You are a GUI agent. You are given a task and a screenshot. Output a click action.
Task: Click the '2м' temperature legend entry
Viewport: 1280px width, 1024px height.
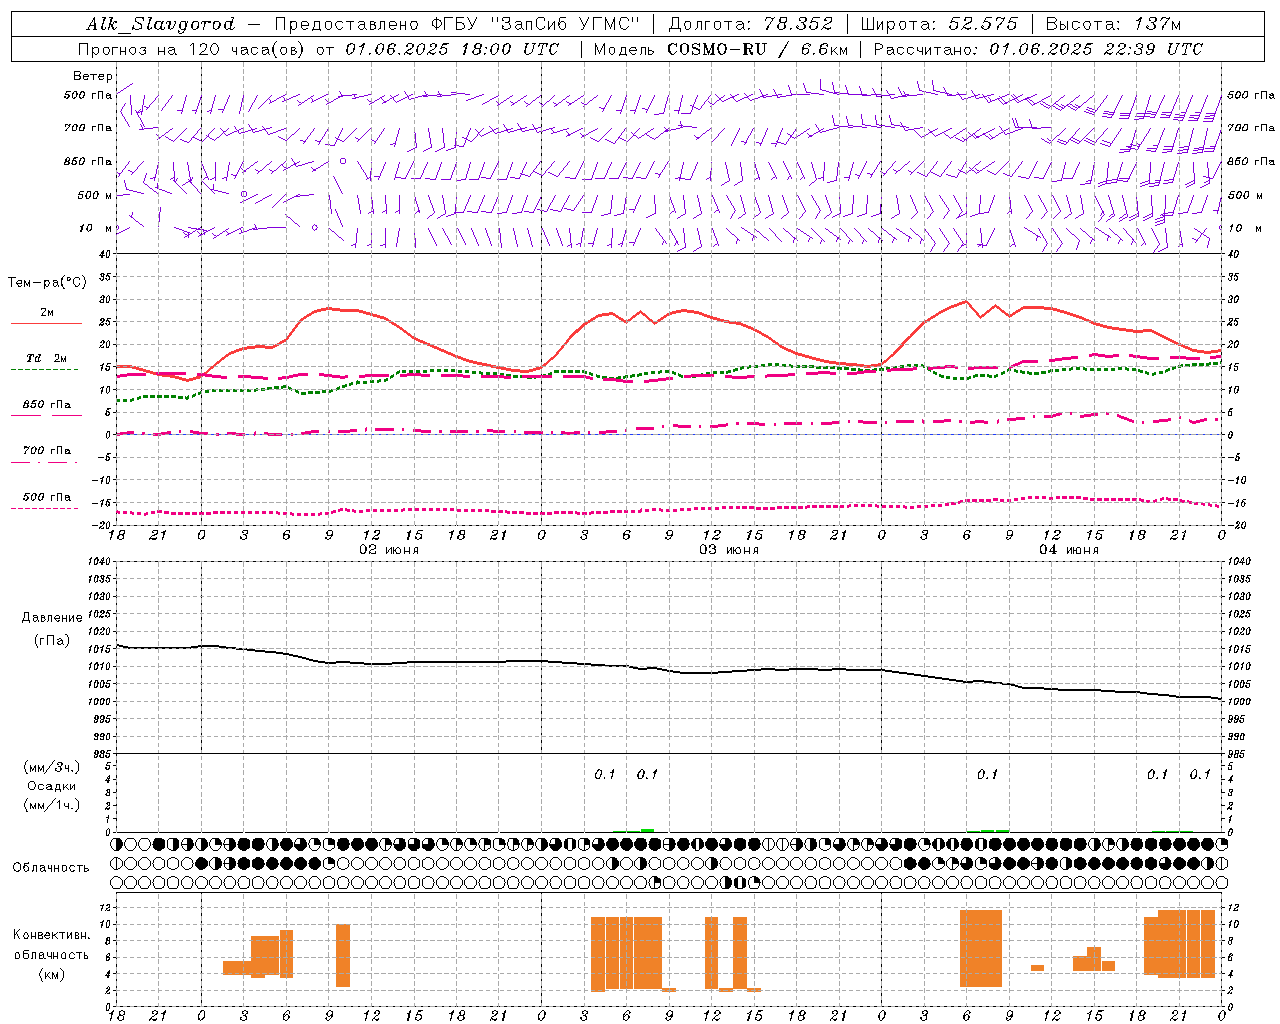coord(47,313)
